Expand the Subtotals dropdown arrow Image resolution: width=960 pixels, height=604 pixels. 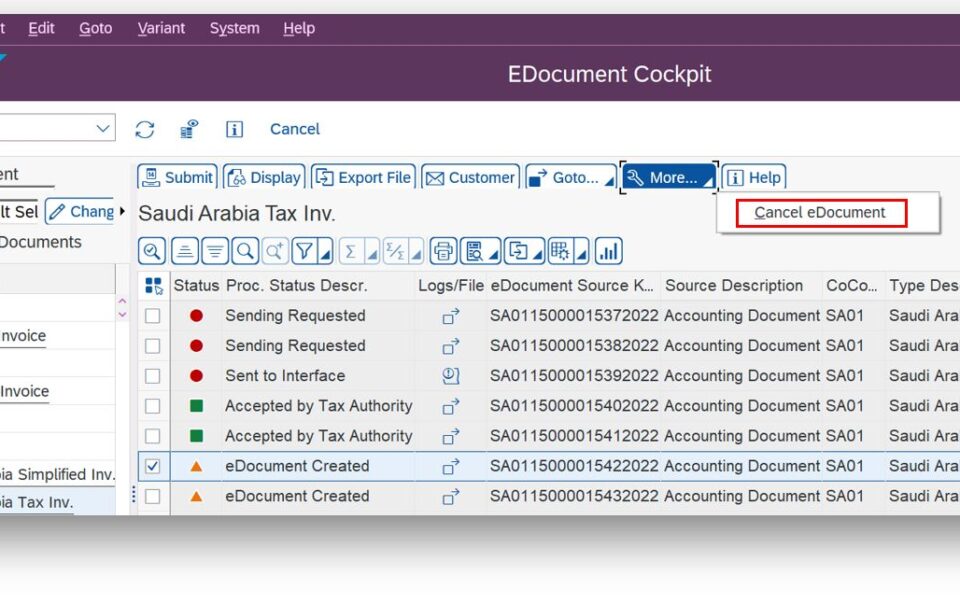pos(416,253)
